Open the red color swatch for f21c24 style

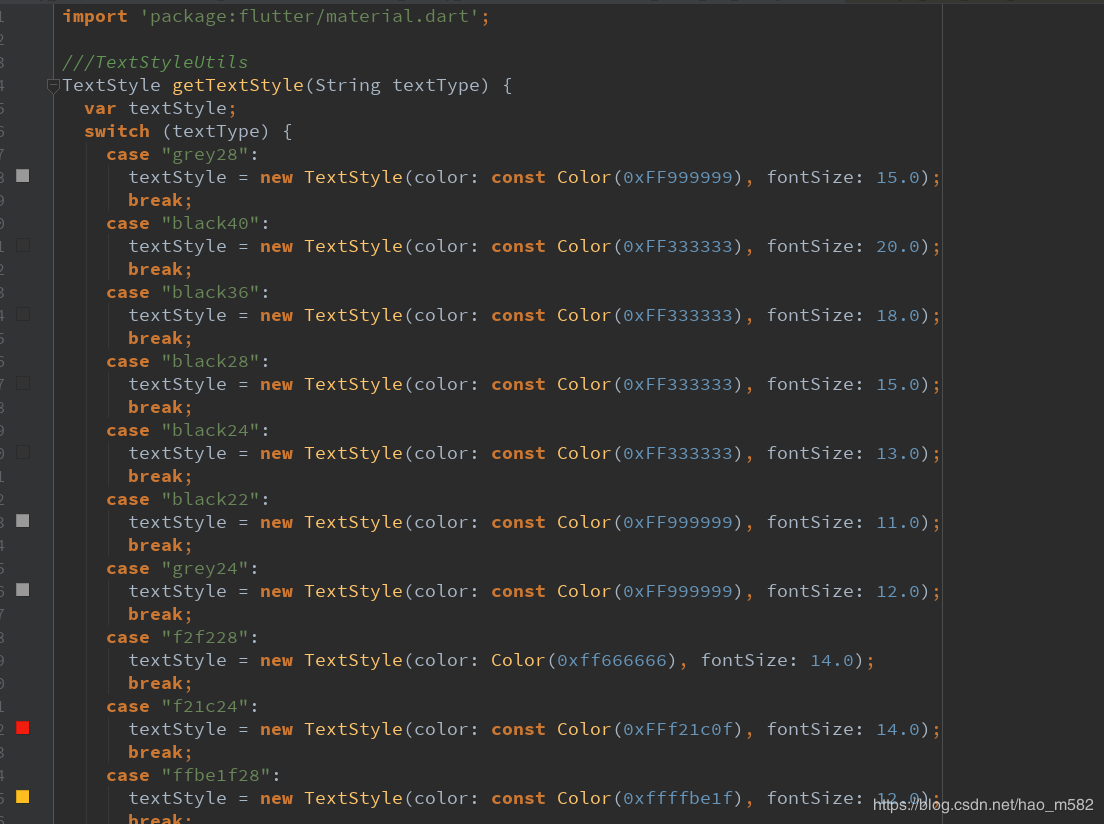pos(23,728)
